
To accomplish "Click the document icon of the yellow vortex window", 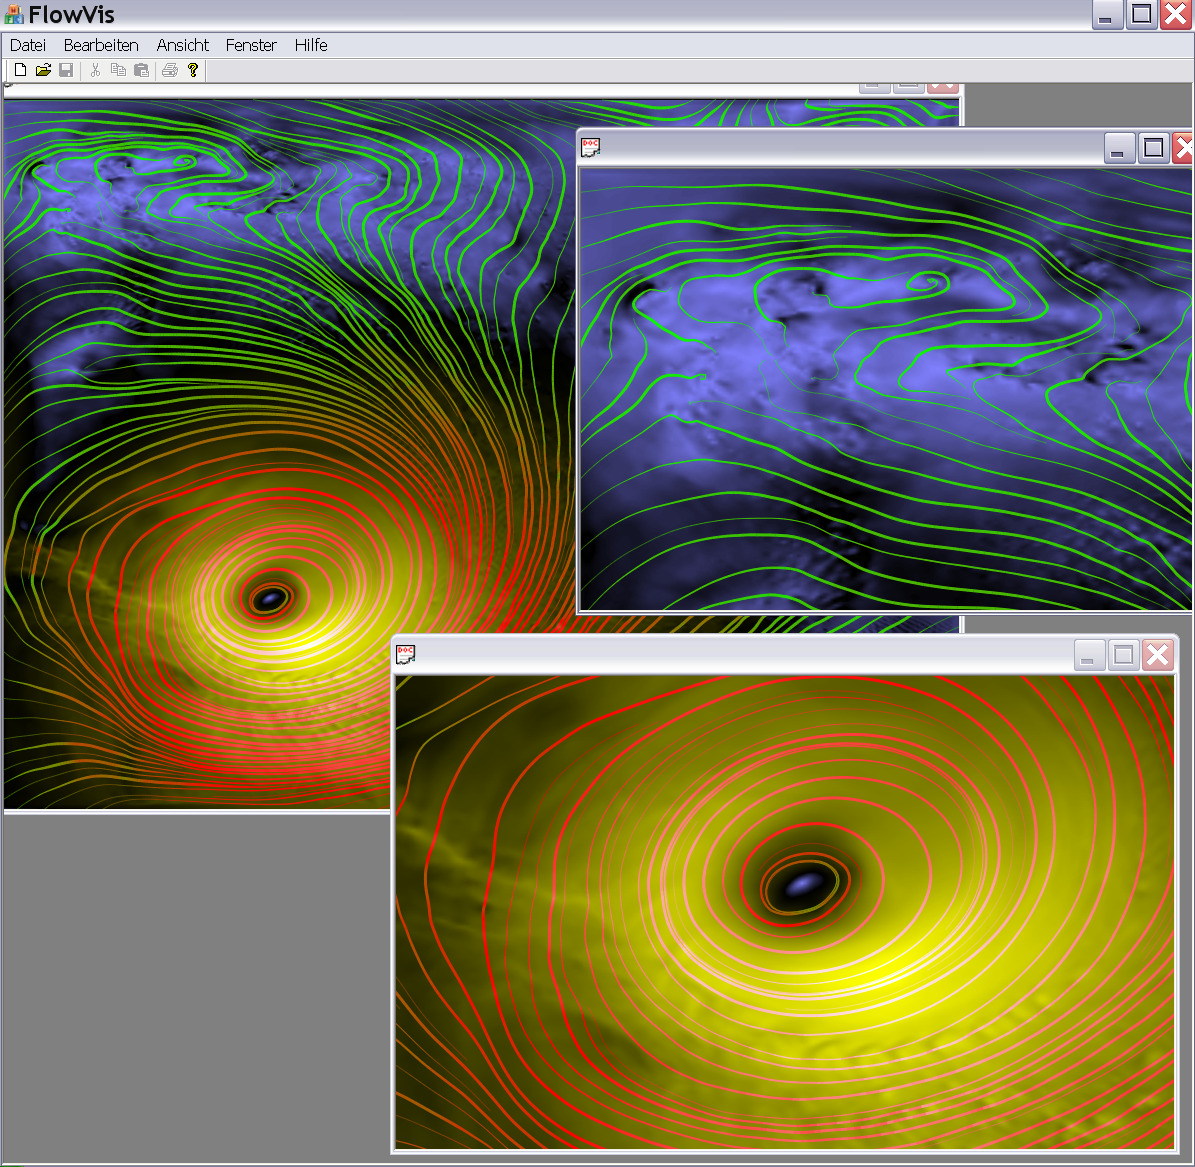I will [405, 655].
